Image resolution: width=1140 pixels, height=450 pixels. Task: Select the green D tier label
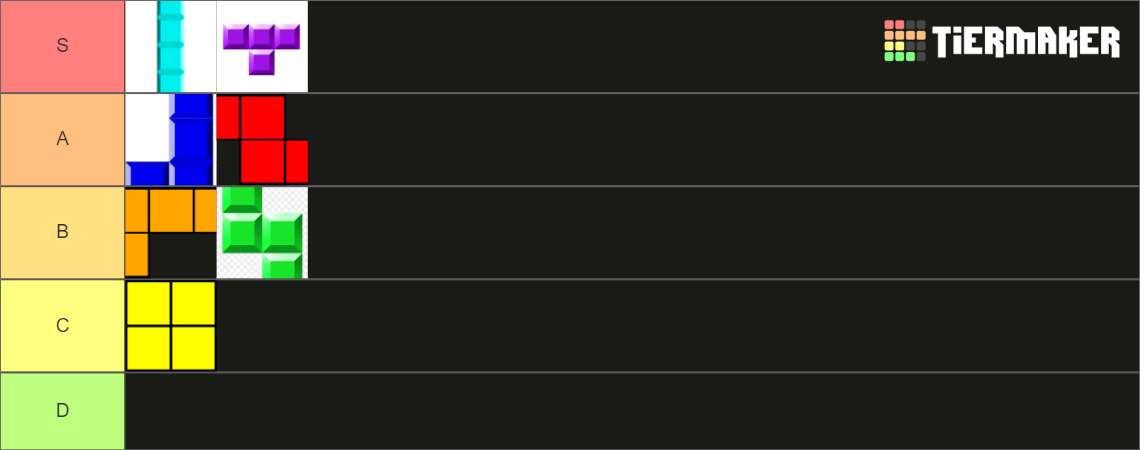point(62,411)
